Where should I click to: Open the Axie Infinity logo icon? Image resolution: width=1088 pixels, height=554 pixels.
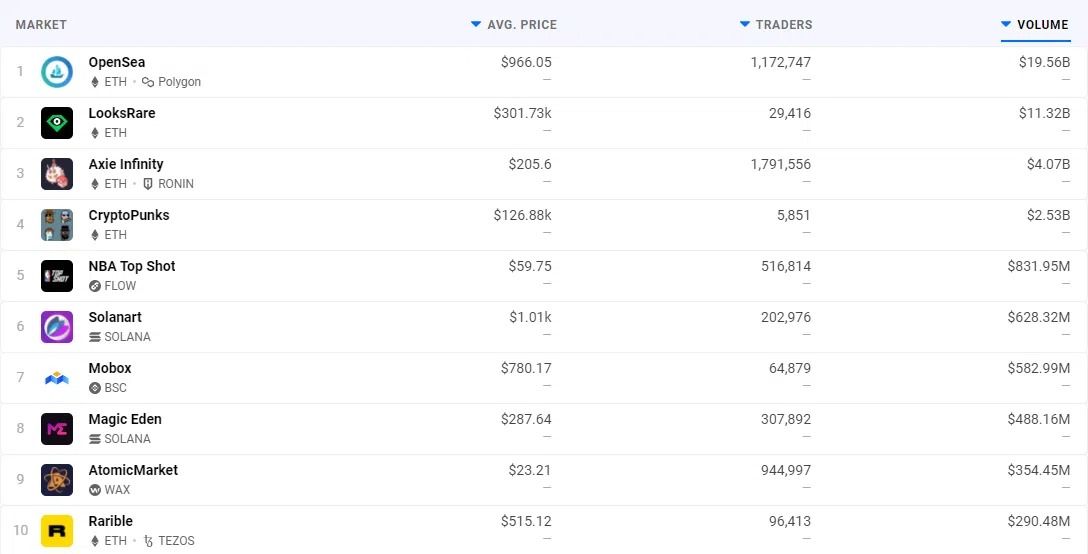(x=57, y=174)
